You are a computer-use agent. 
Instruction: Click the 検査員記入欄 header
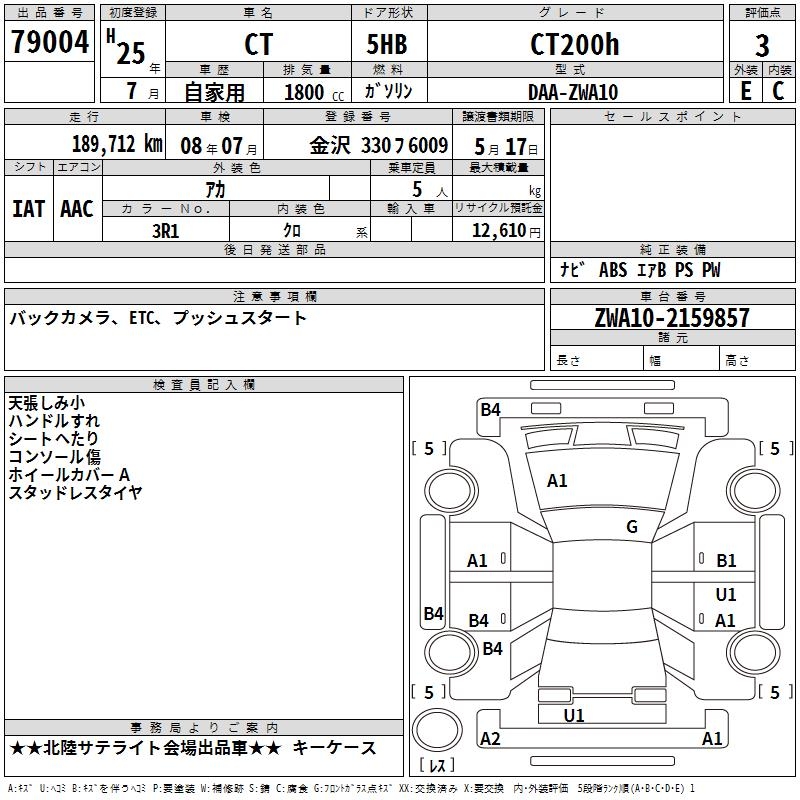[x=204, y=385]
